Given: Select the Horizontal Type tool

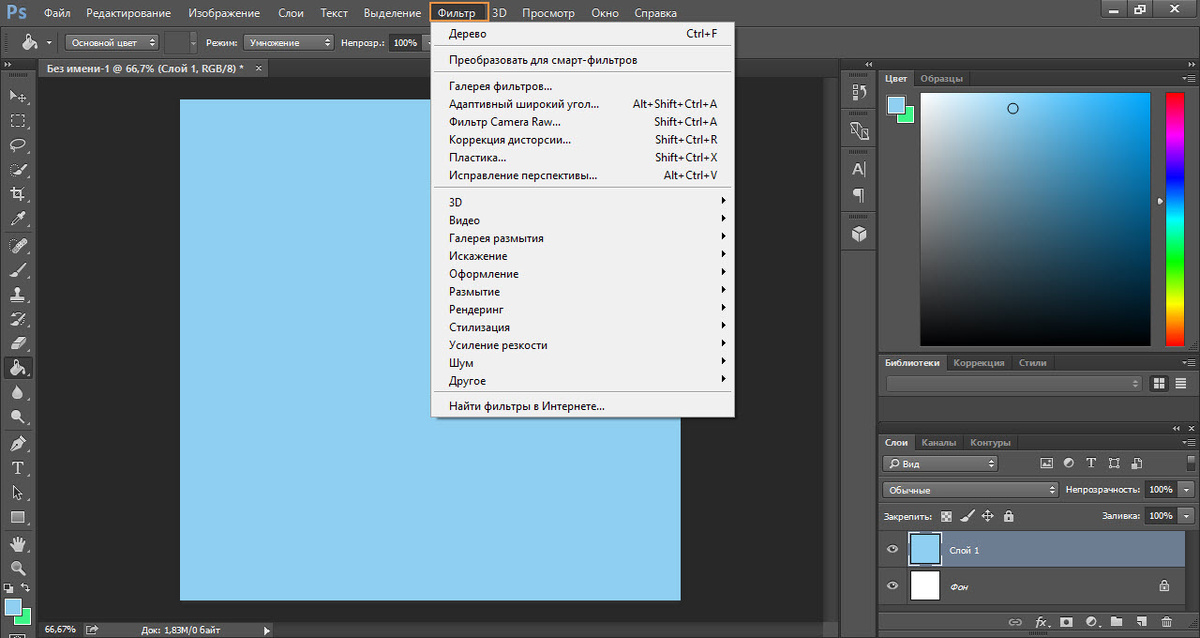Looking at the screenshot, I should coord(18,468).
